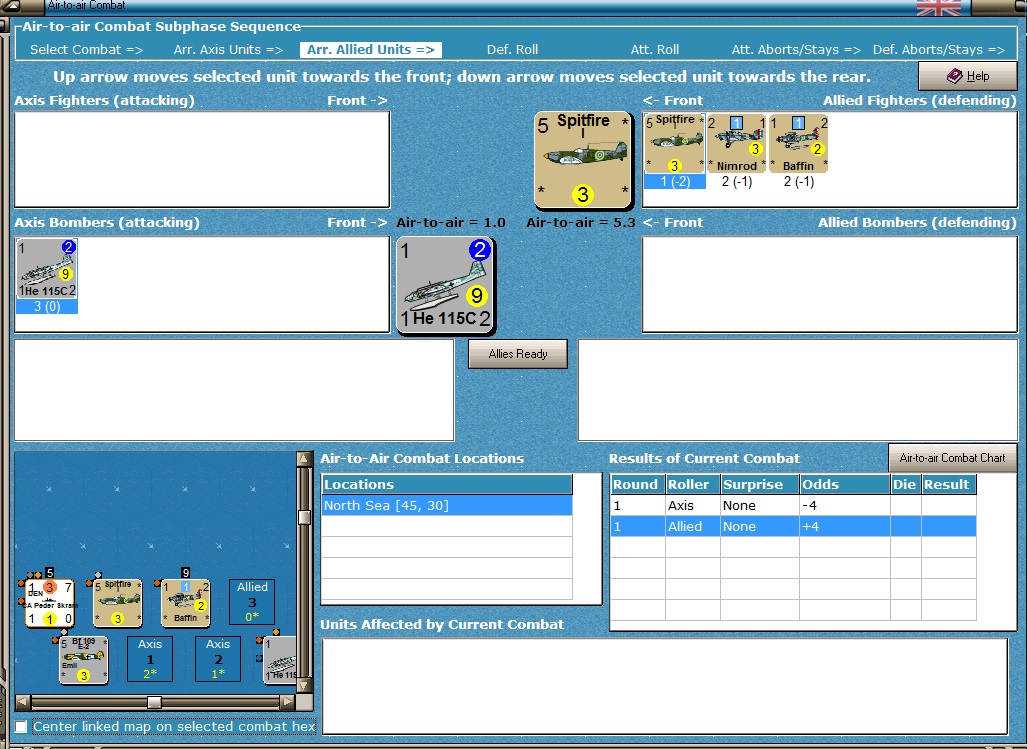Click the map's scroll down arrow
This screenshot has width=1027, height=749.
tap(304, 685)
